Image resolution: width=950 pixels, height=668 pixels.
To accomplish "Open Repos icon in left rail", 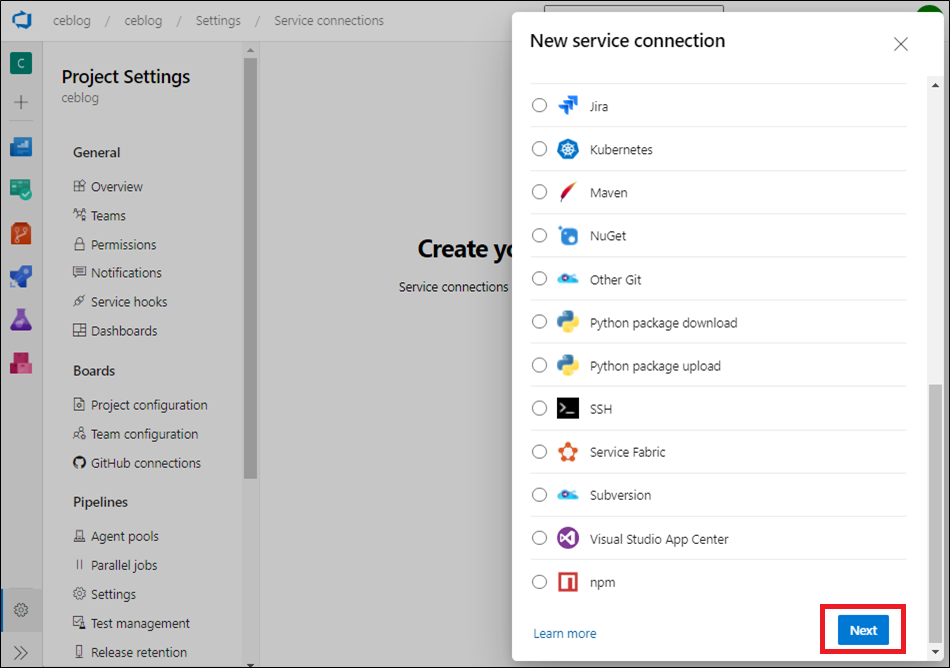I will (x=21, y=233).
